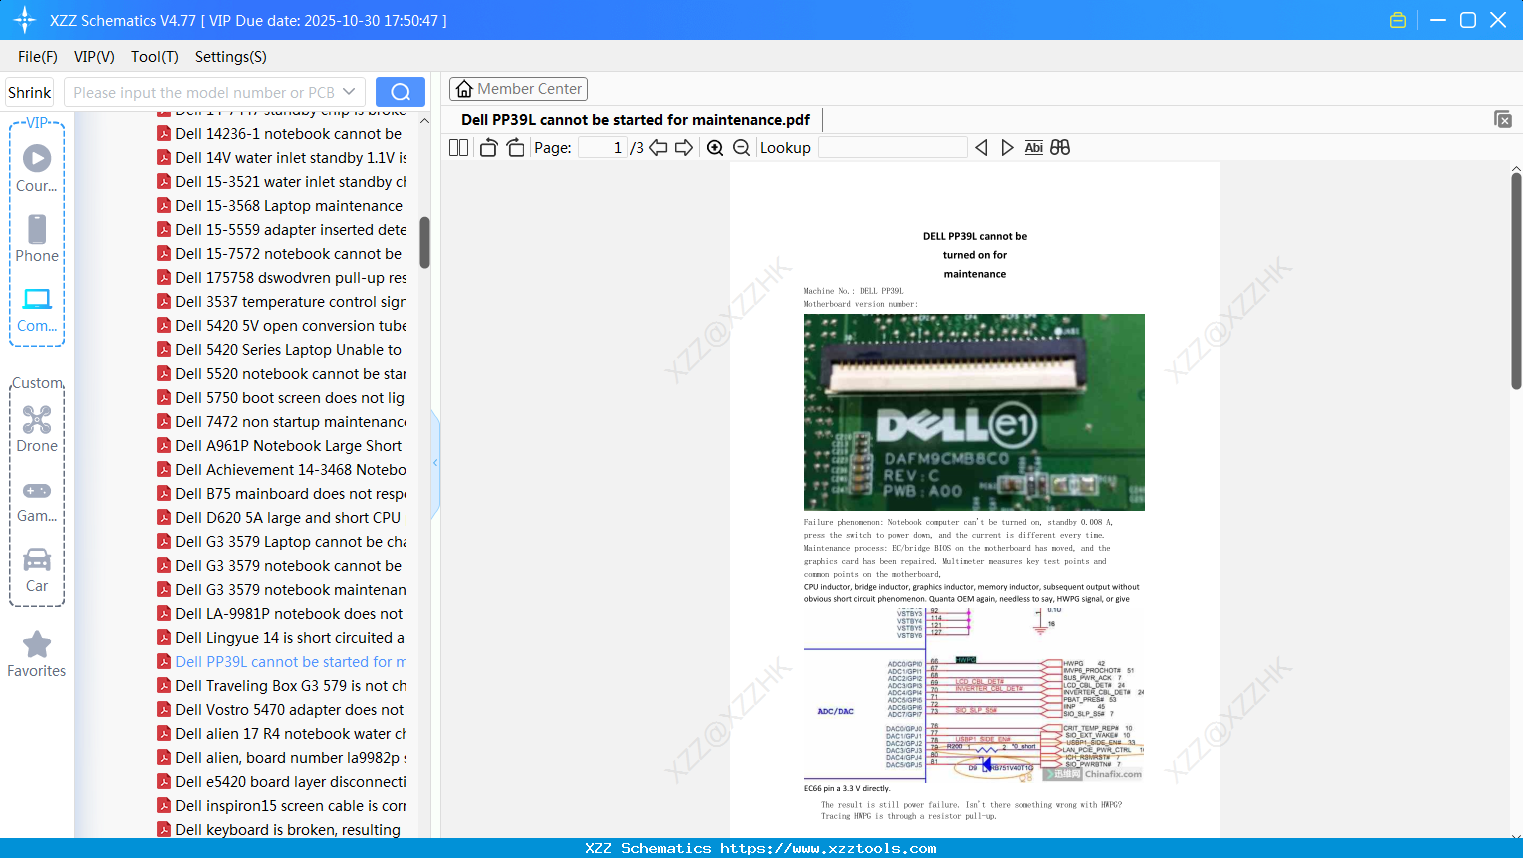Select the Dell PP39L maintenance PDF tab
Viewport: 1523px width, 858px height.
click(635, 120)
